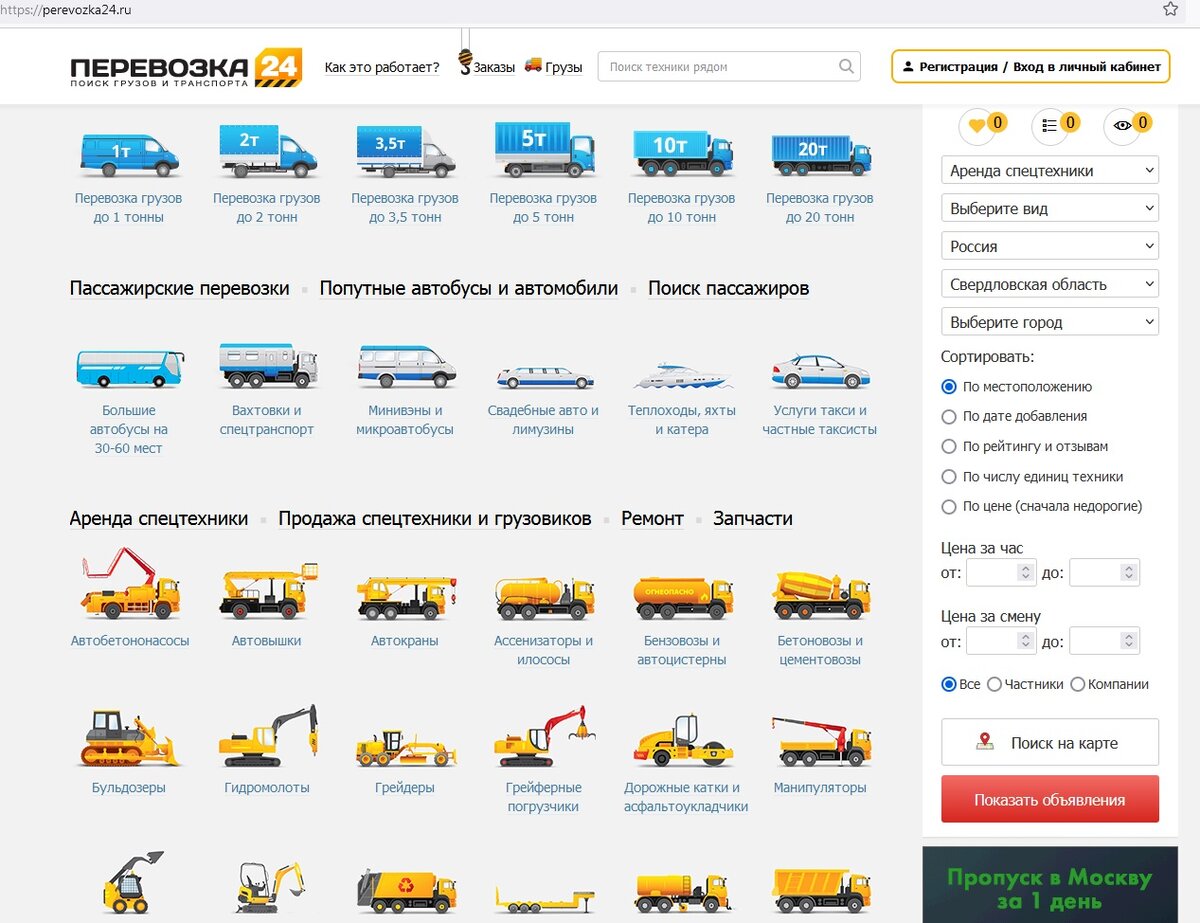
Task: Select sorting По местоположению
Action: coord(949,386)
